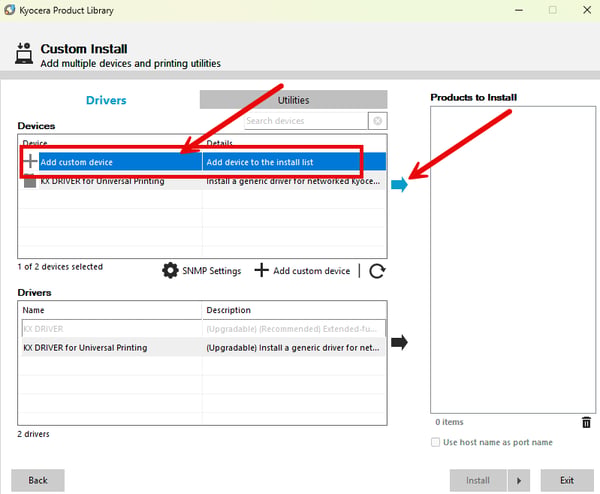The height and width of the screenshot is (494, 600).
Task: Clear the search devices field with X icon
Action: click(378, 121)
